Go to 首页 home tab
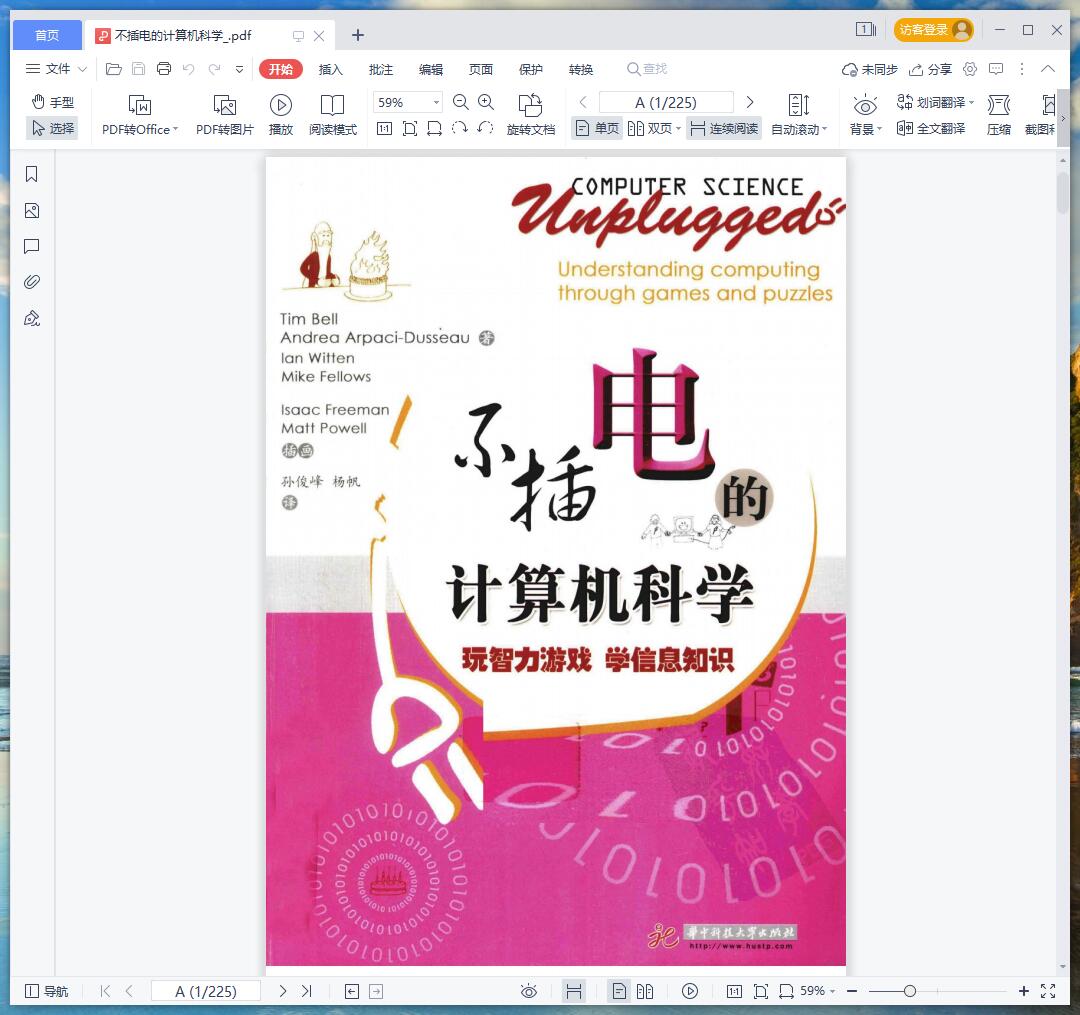Viewport: 1080px width, 1015px height. coord(47,35)
